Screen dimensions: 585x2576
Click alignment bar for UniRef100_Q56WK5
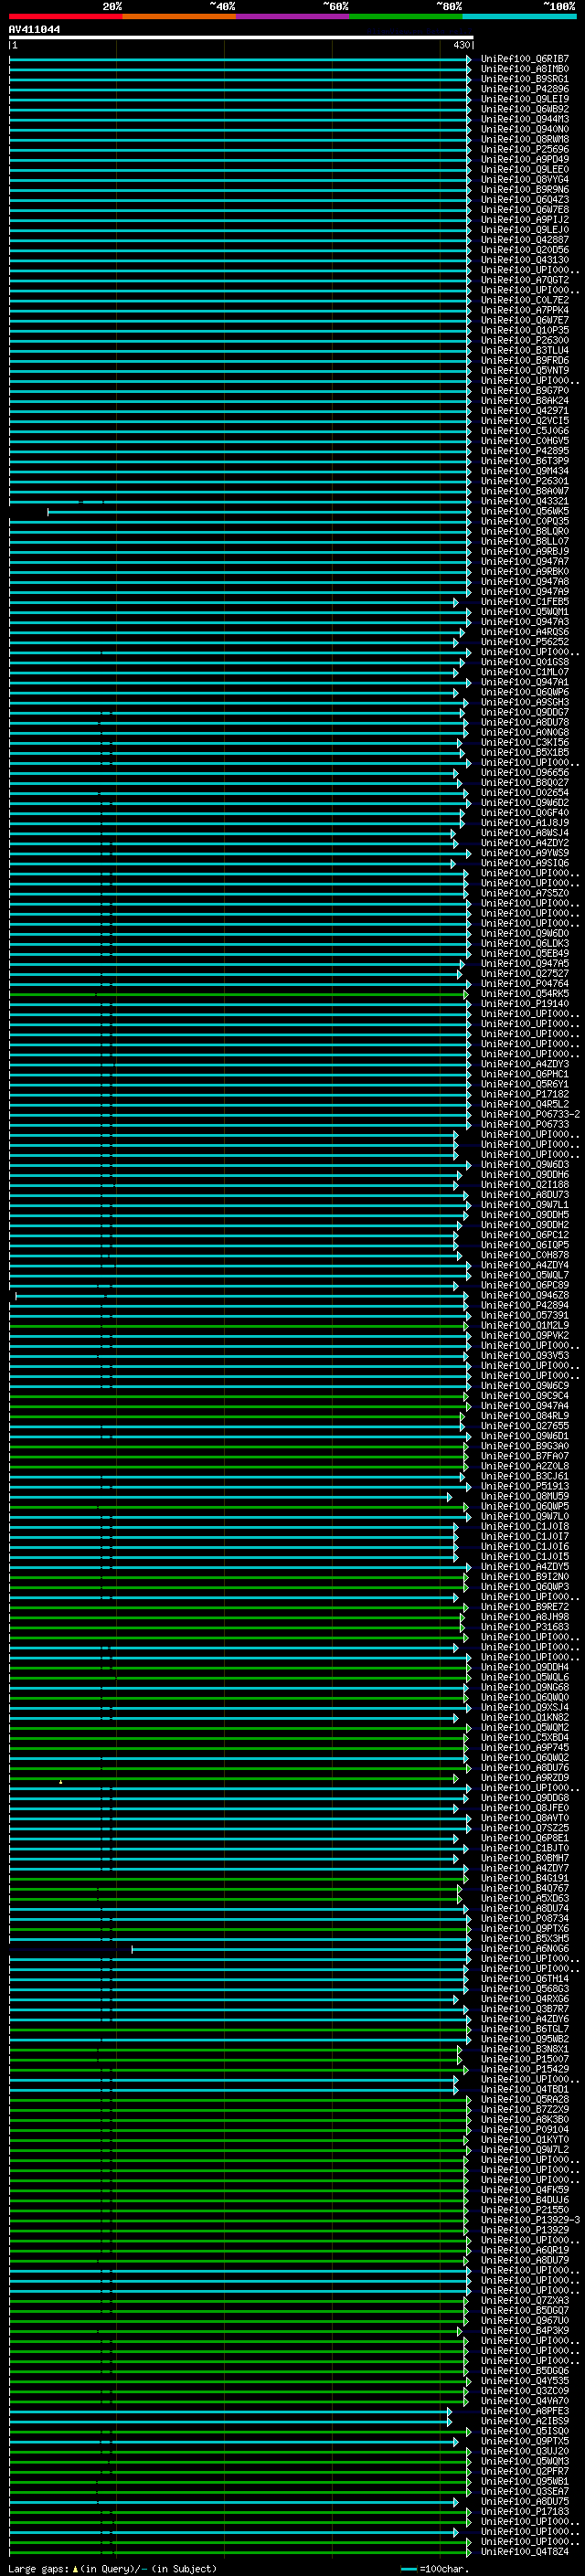click(x=259, y=511)
